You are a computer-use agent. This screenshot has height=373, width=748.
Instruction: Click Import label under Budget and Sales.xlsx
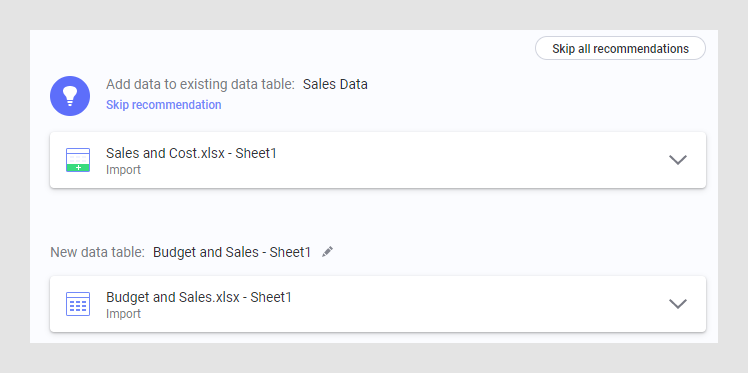123,314
